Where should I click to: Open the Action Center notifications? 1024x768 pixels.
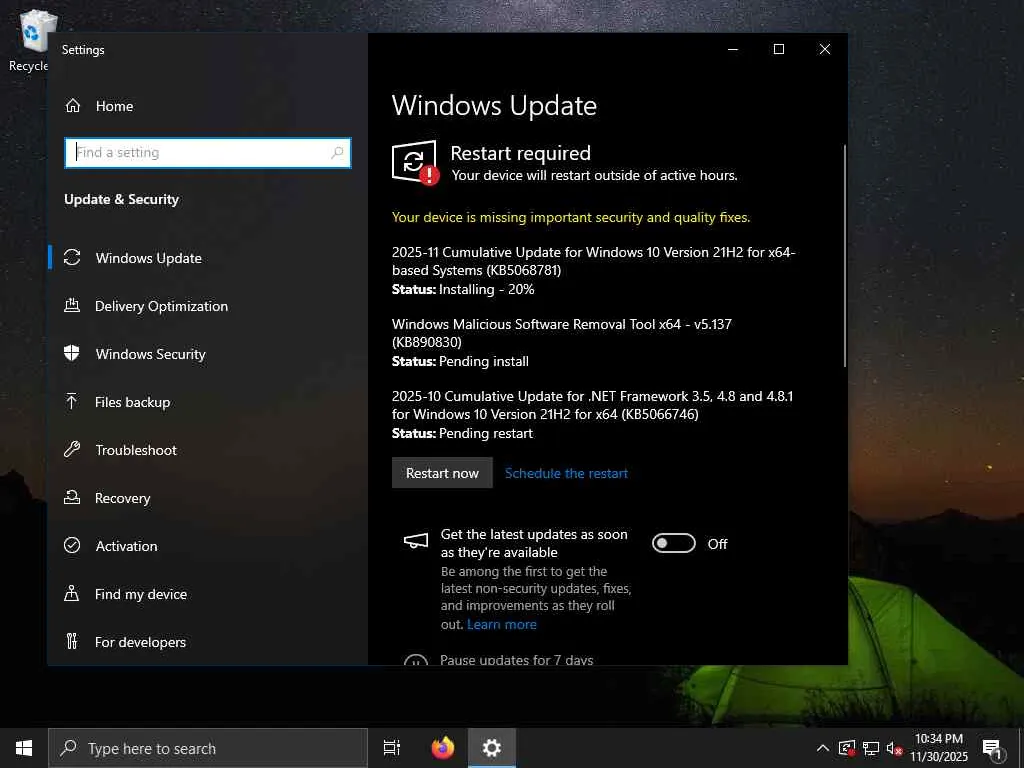point(993,749)
